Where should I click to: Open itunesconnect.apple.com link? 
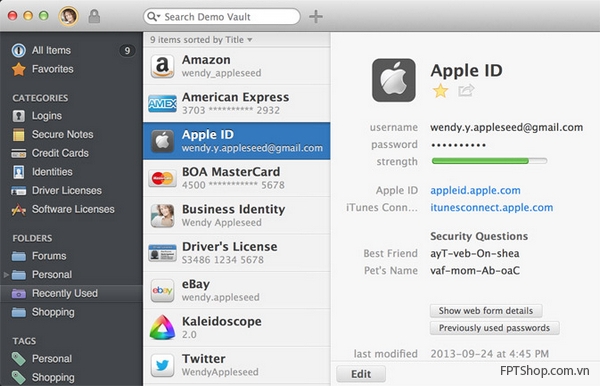tap(492, 207)
